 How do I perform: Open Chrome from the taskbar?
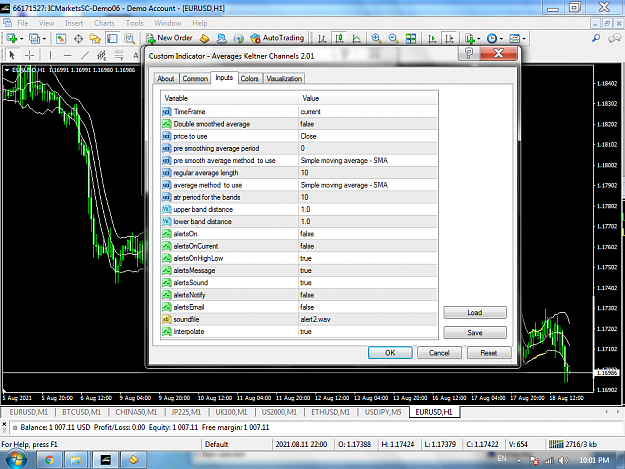(49, 460)
